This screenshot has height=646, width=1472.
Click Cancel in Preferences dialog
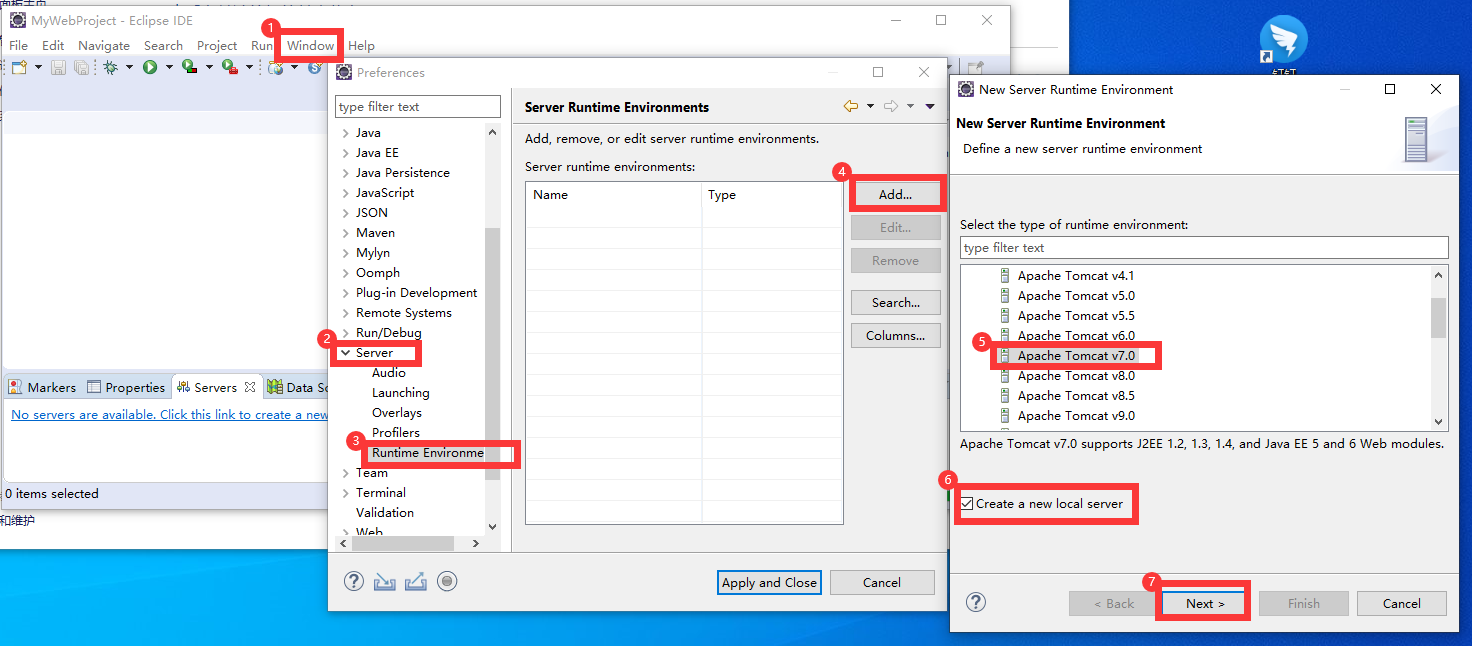882,582
